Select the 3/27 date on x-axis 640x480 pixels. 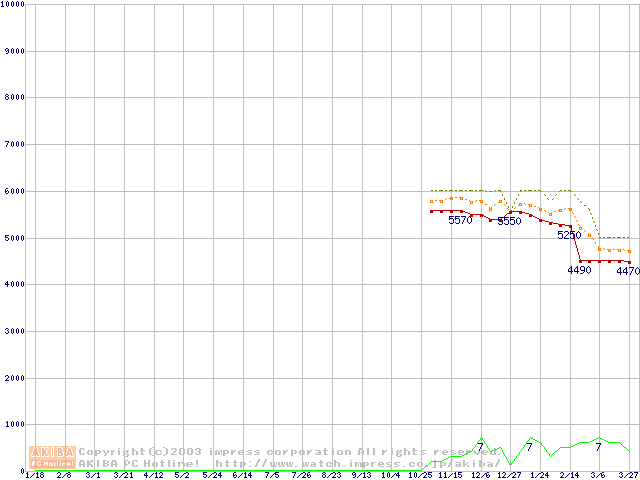(628, 475)
